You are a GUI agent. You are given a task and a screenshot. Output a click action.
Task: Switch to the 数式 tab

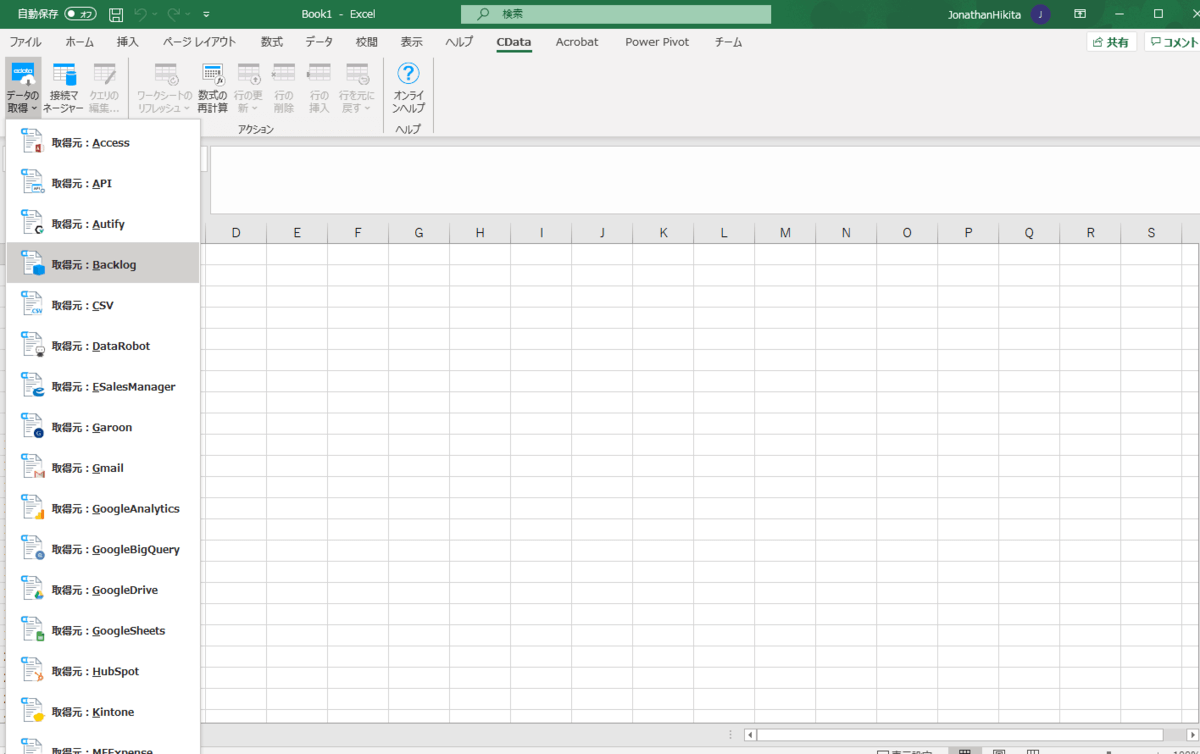click(x=271, y=42)
